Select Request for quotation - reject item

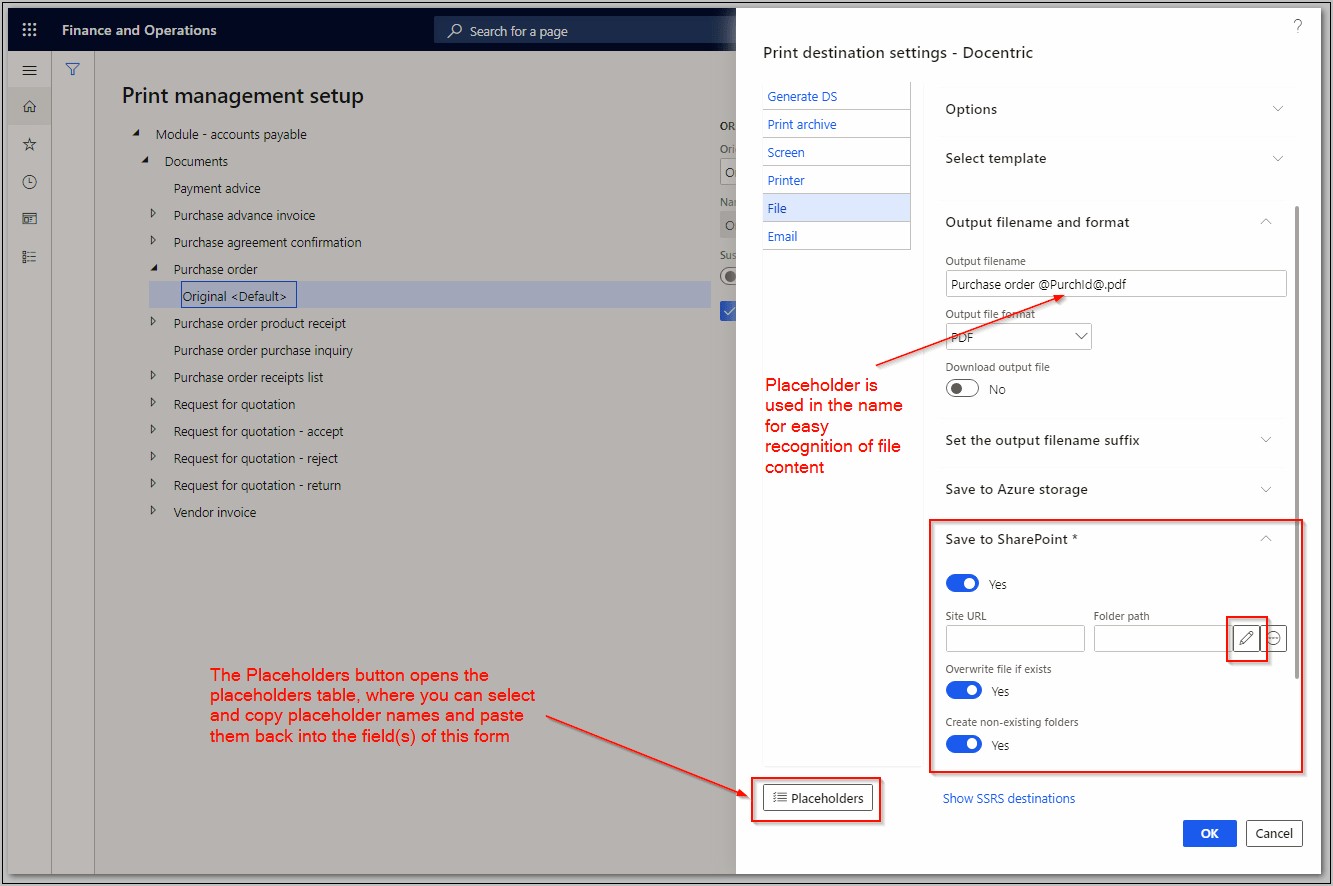coord(255,458)
